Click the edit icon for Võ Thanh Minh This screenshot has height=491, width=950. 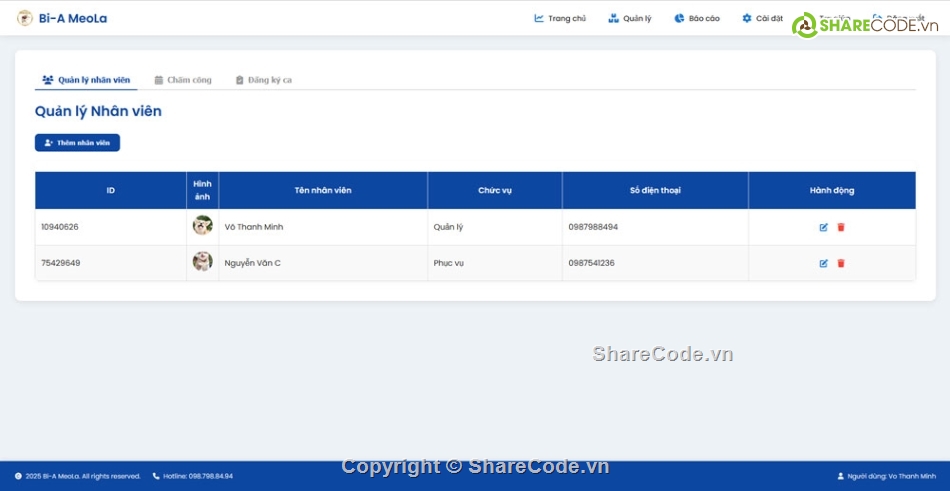point(823,227)
